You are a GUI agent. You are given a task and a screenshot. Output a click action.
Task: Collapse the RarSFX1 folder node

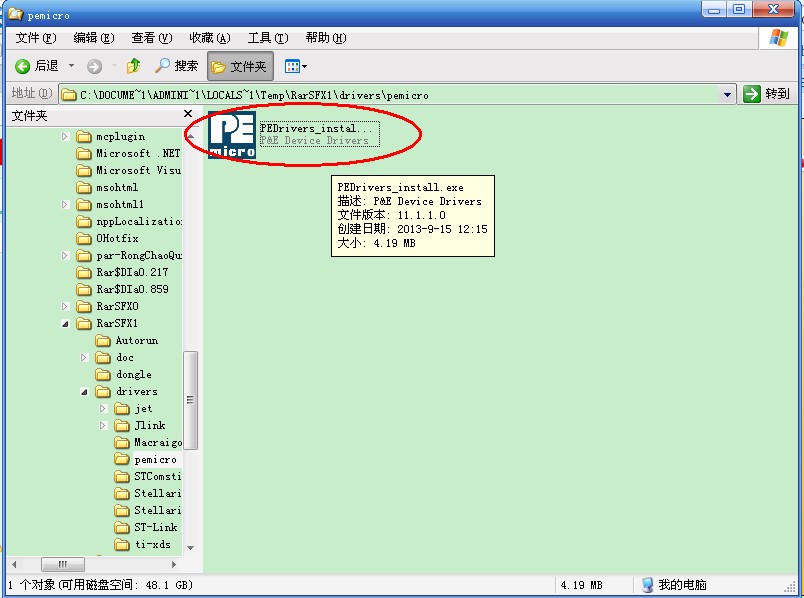point(65,324)
